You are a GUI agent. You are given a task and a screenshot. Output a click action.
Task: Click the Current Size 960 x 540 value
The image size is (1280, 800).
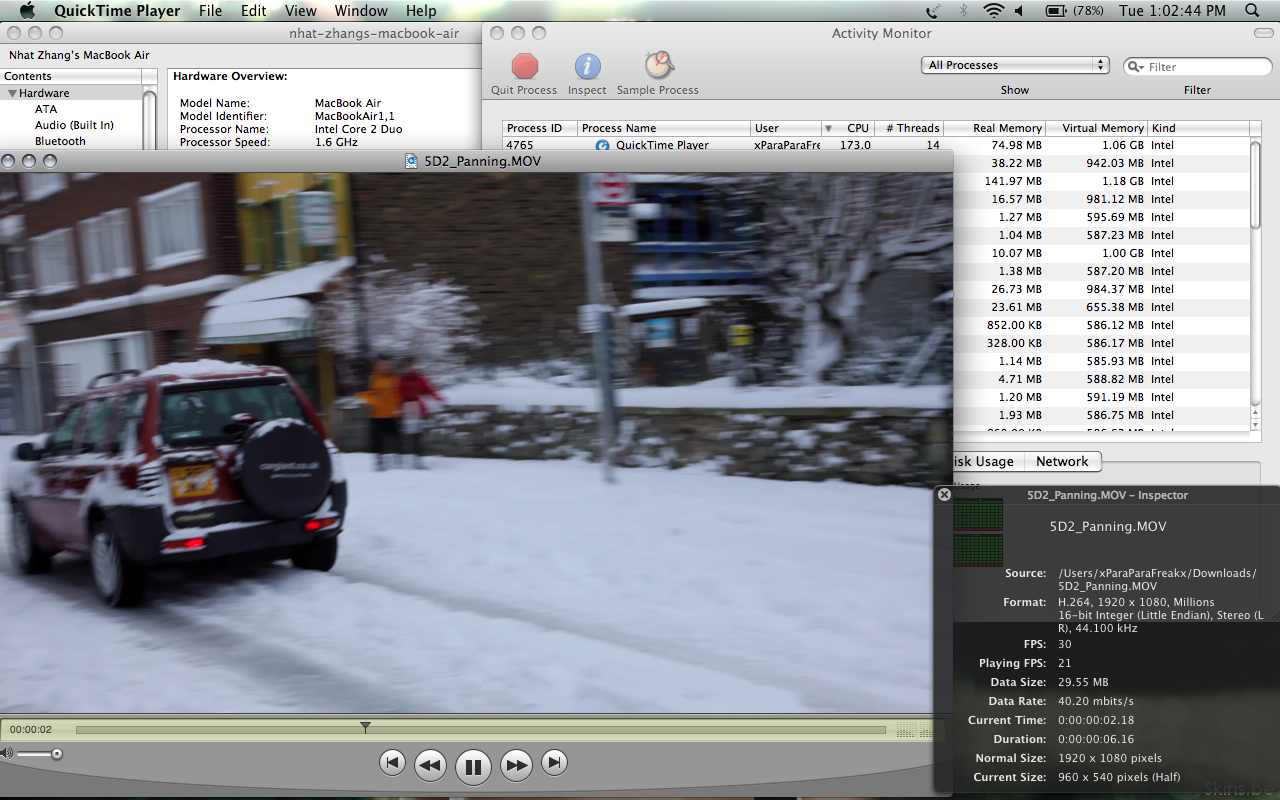pos(1119,777)
